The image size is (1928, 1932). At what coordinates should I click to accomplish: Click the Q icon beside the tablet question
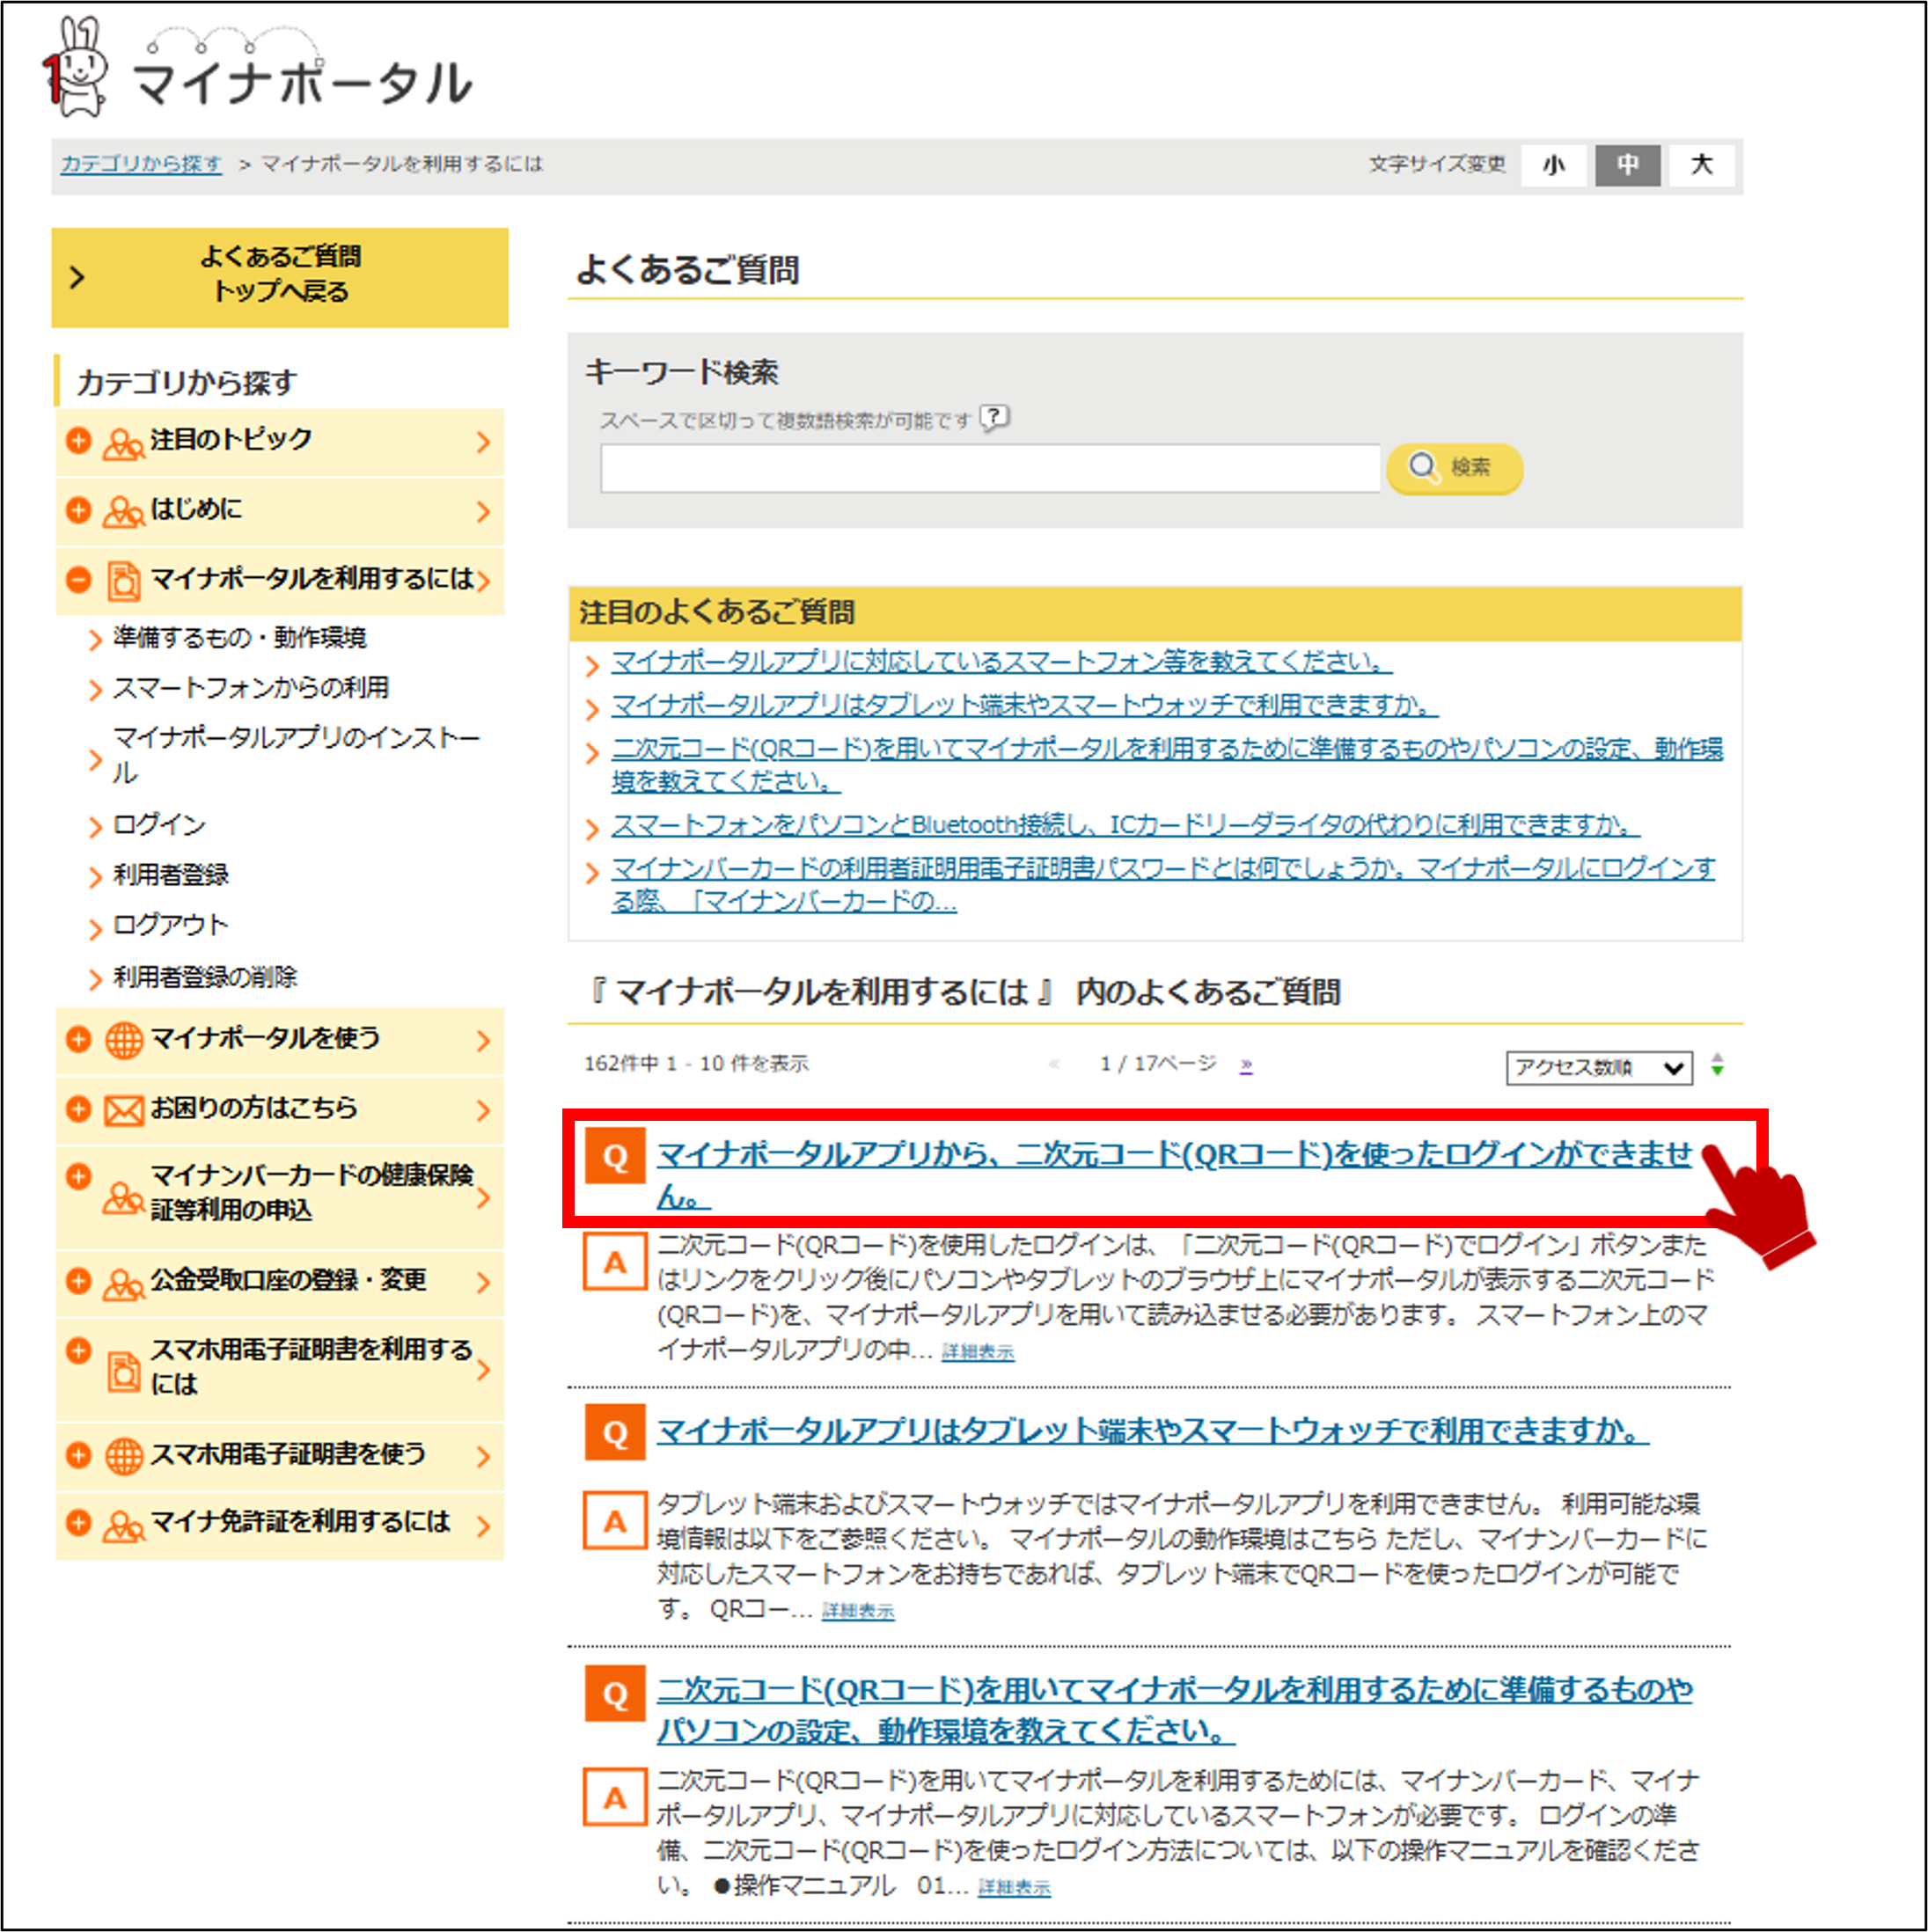615,1432
